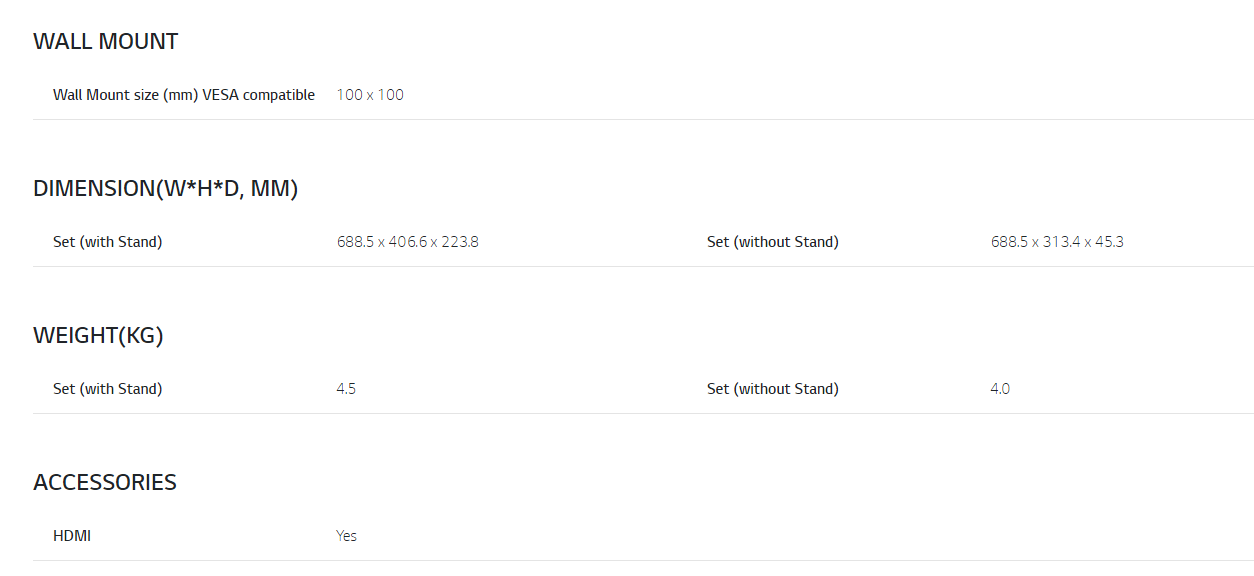This screenshot has width=1254, height=576.
Task: Click the ACCESSORIES section heading
Action: pos(105,483)
